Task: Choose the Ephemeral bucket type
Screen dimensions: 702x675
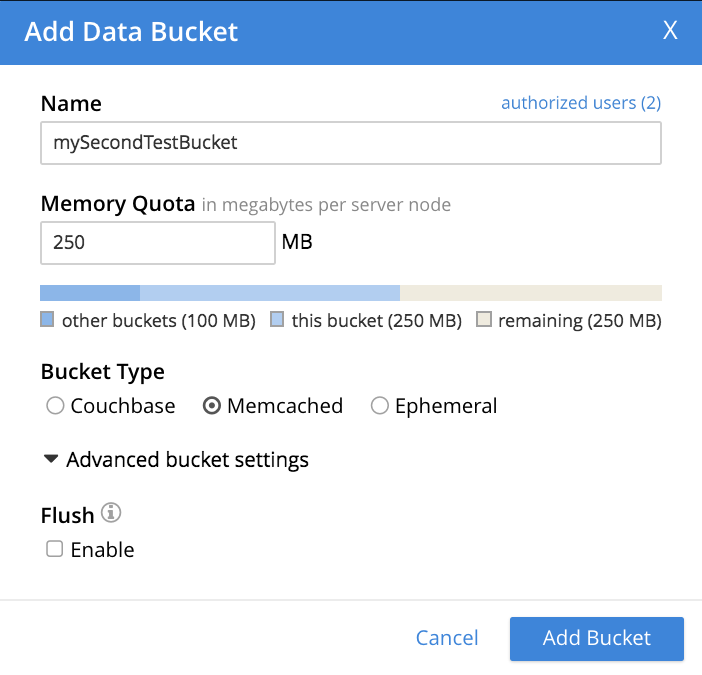Action: (x=380, y=406)
